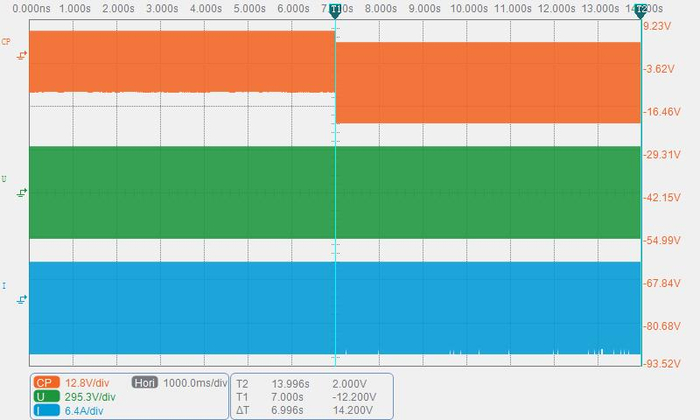The image size is (700, 420).
Task: Open the 1000.0ms/div horizontal scale value
Action: [195, 383]
